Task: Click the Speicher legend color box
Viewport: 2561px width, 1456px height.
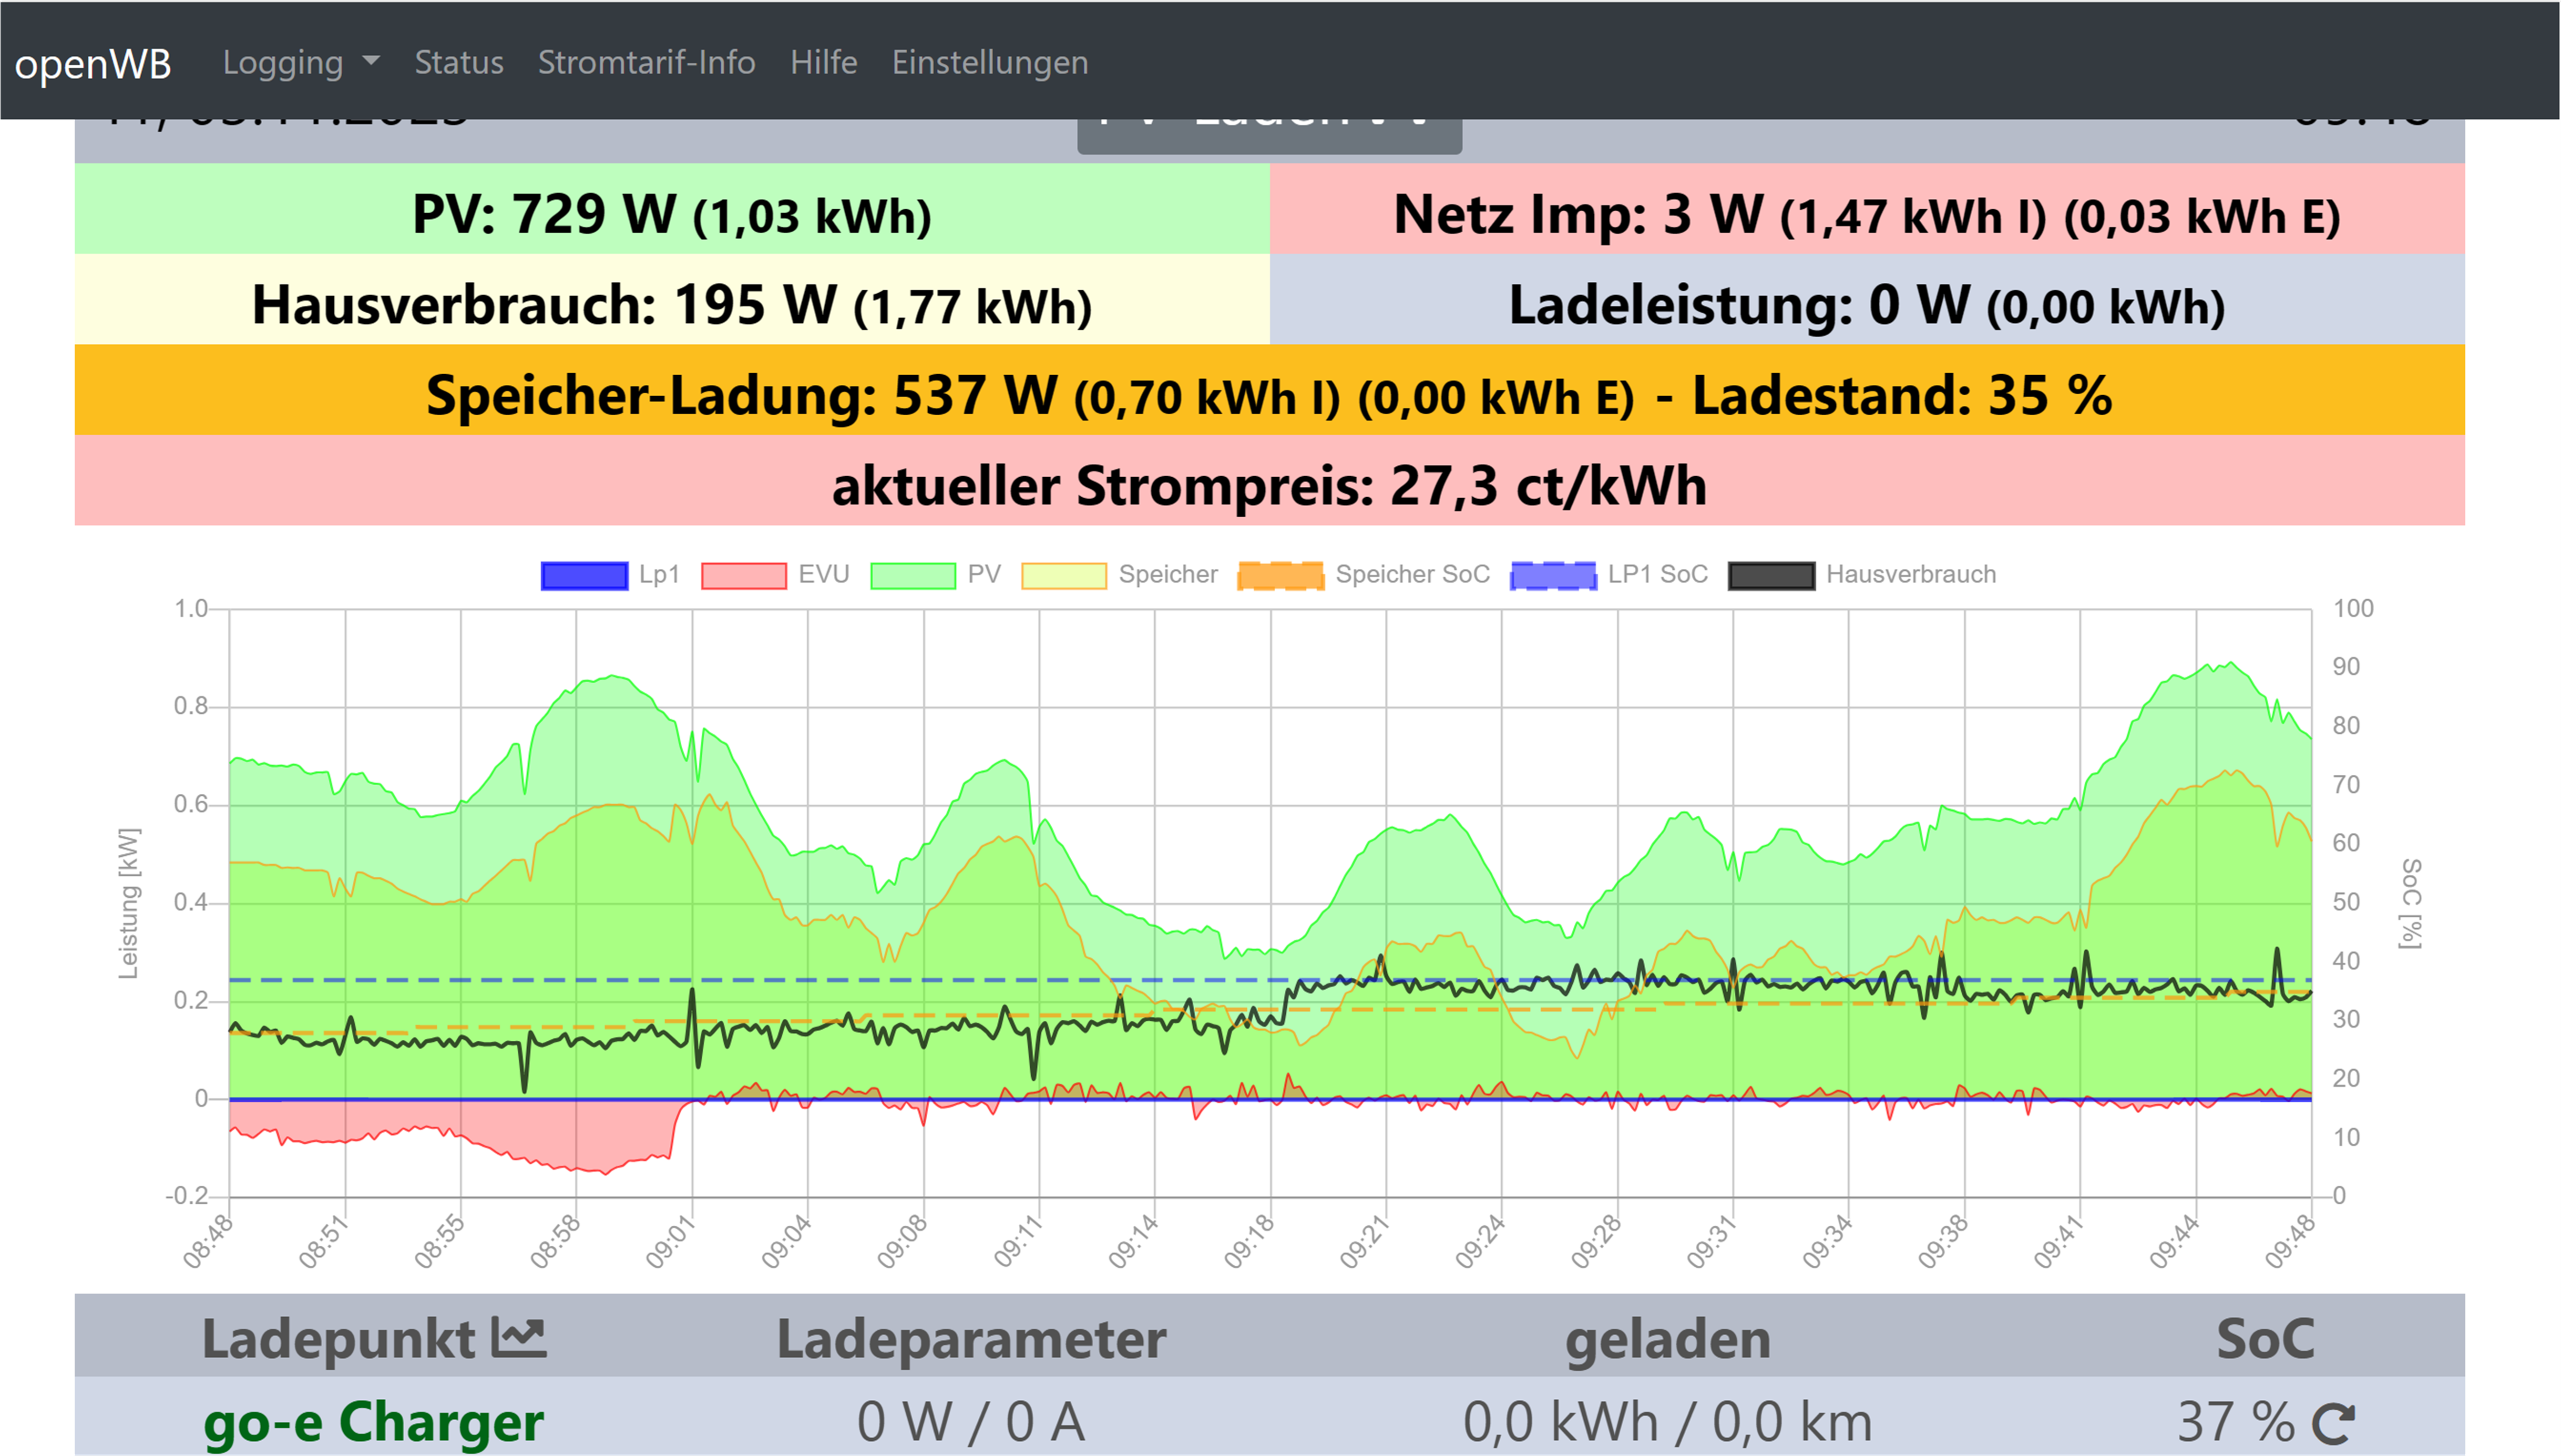Action: click(x=1063, y=575)
